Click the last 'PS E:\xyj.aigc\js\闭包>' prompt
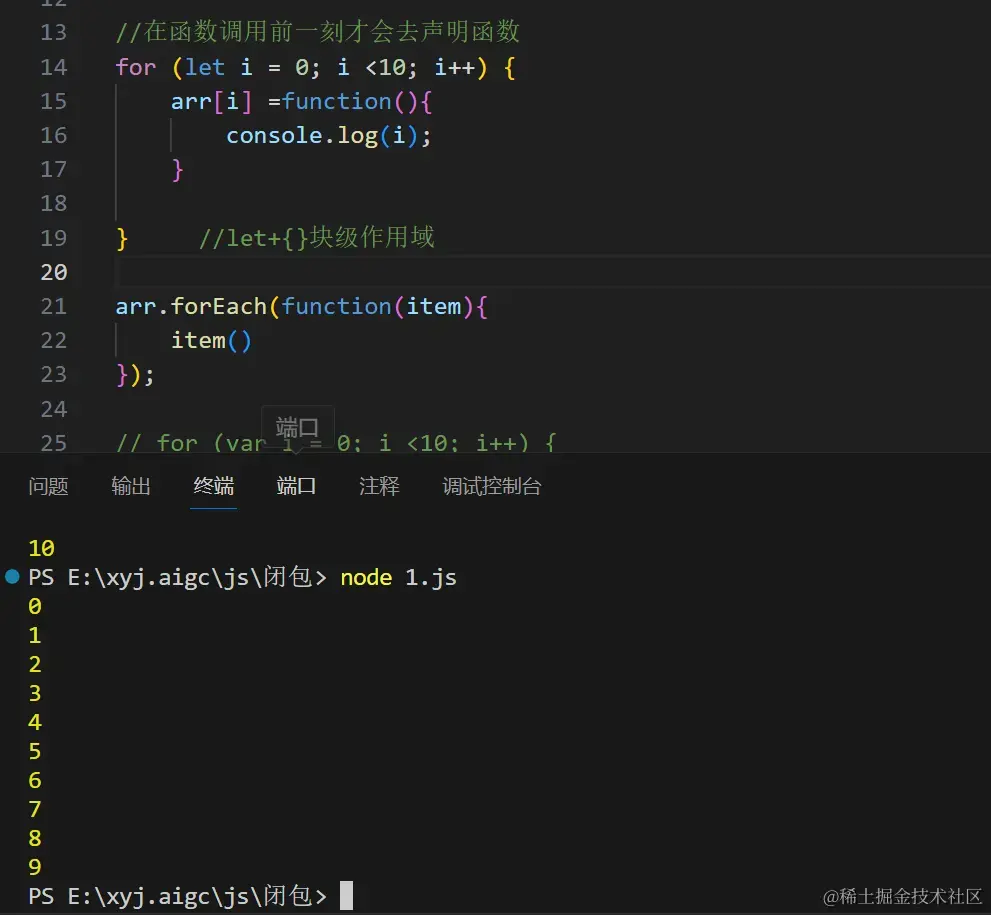 click(178, 896)
